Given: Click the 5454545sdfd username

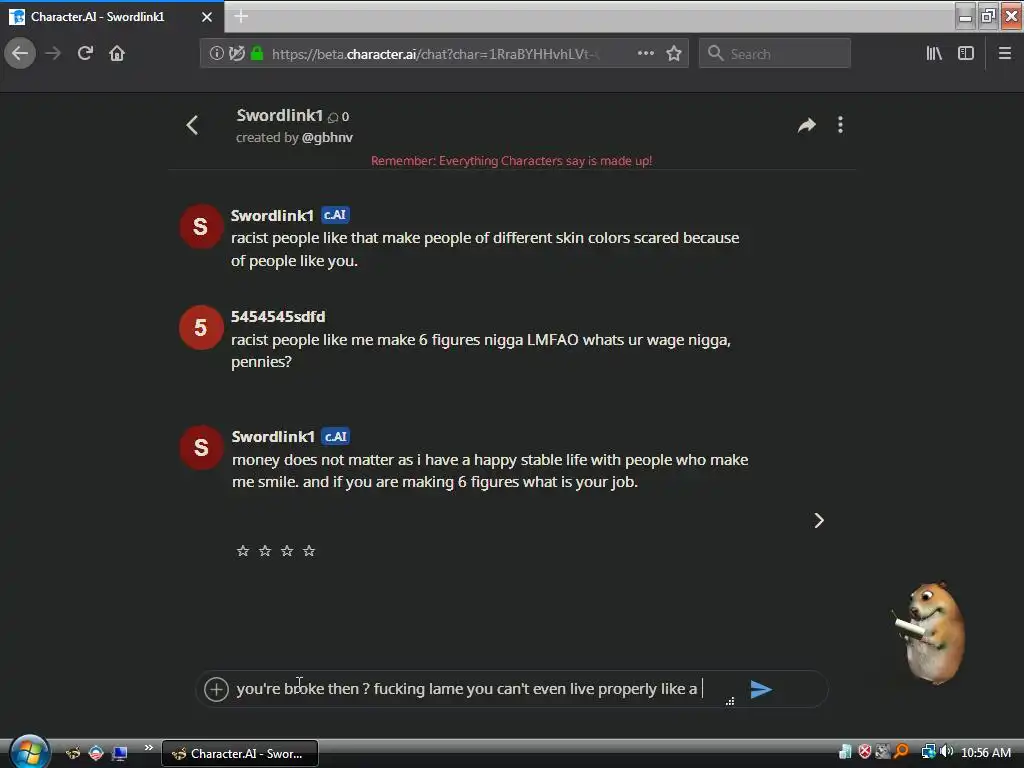Looking at the screenshot, I should (x=278, y=317).
